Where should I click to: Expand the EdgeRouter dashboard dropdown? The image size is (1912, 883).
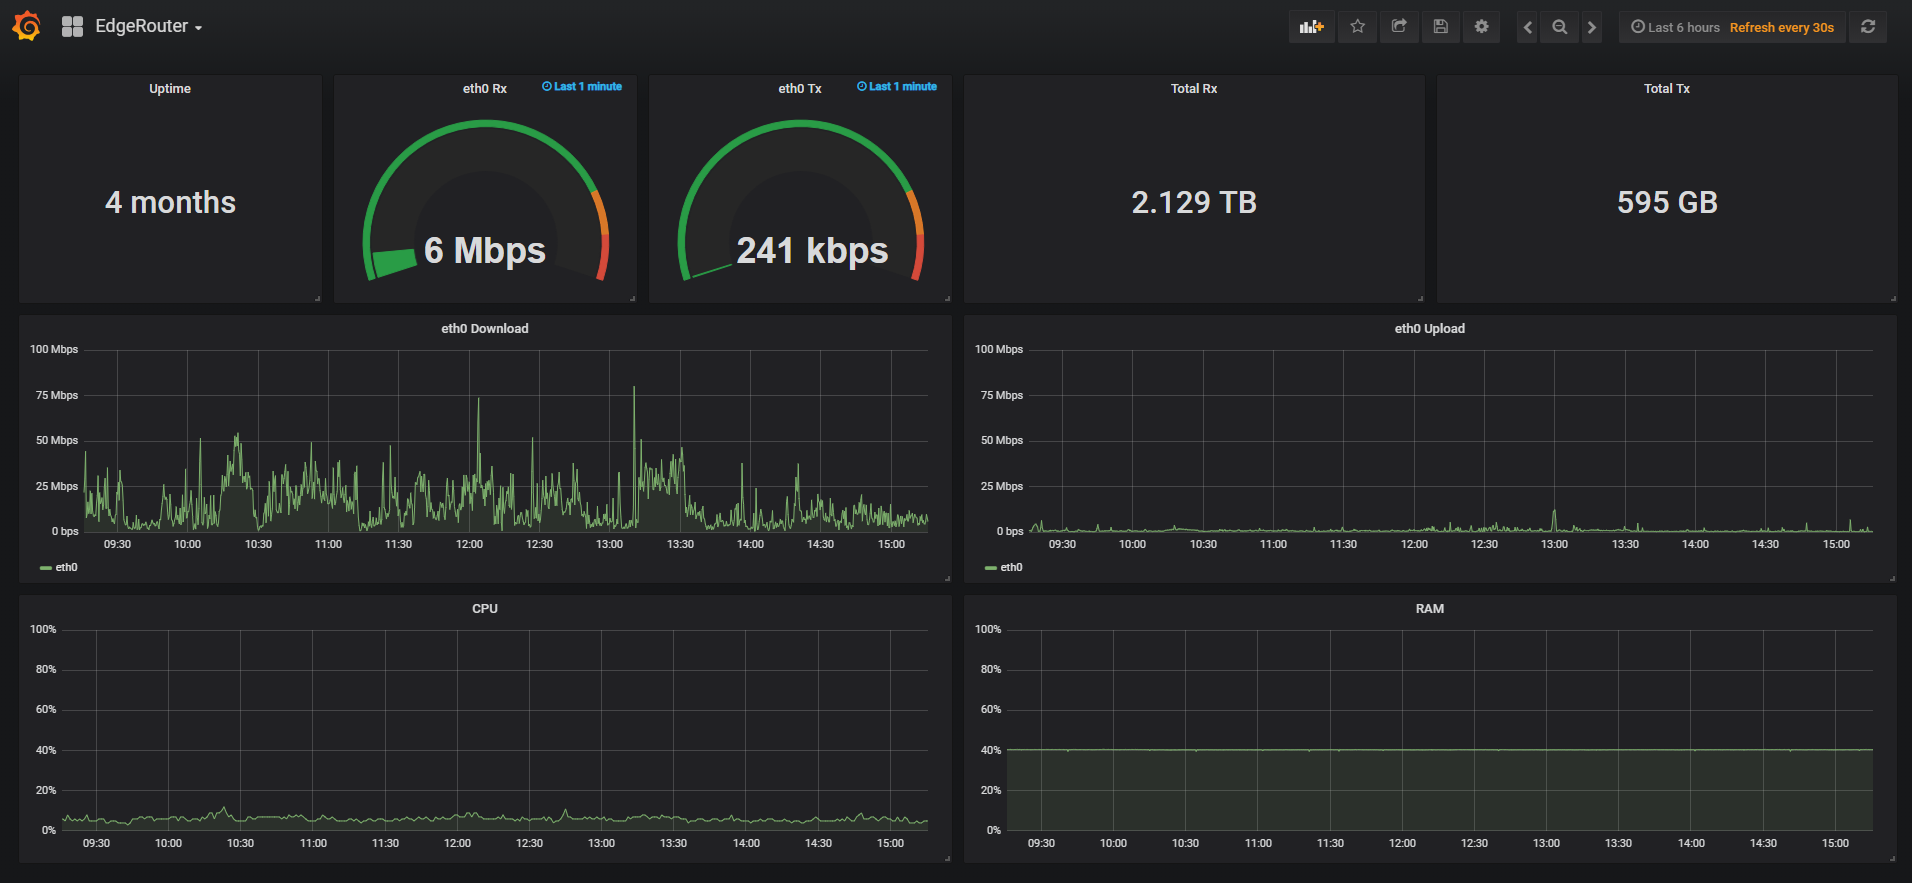tap(149, 27)
